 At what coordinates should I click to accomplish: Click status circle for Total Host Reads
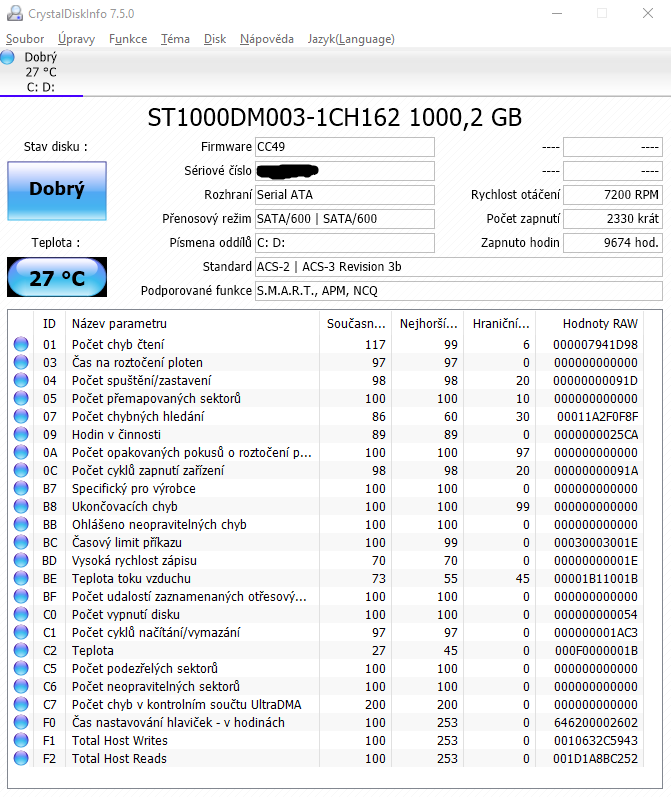click(21, 758)
